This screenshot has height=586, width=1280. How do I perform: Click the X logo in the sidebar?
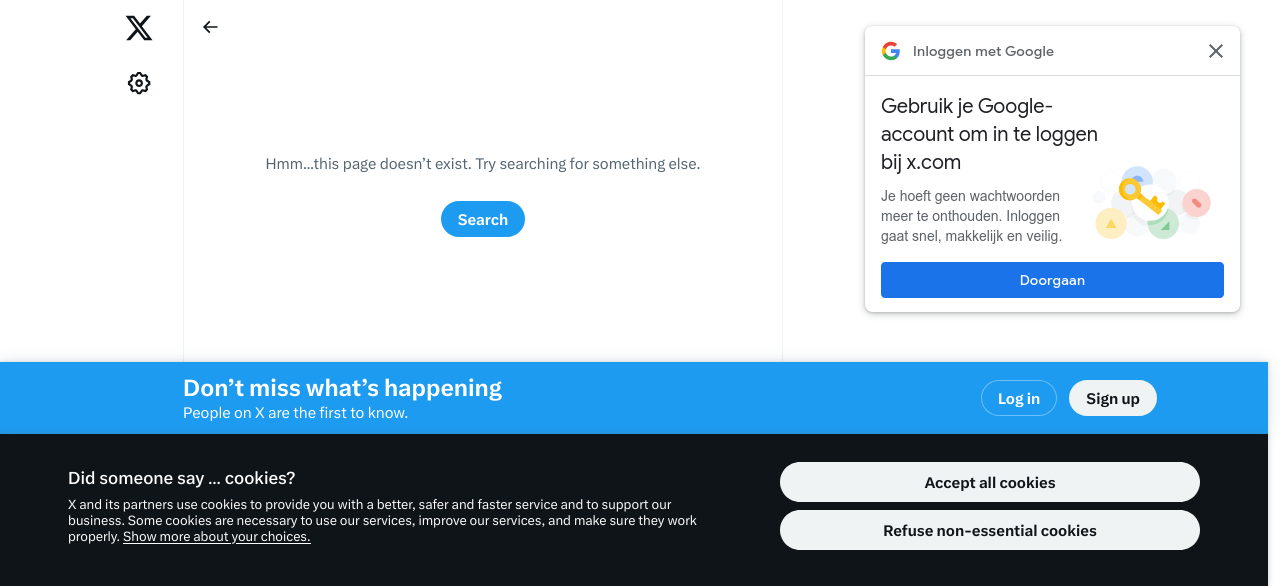139,28
